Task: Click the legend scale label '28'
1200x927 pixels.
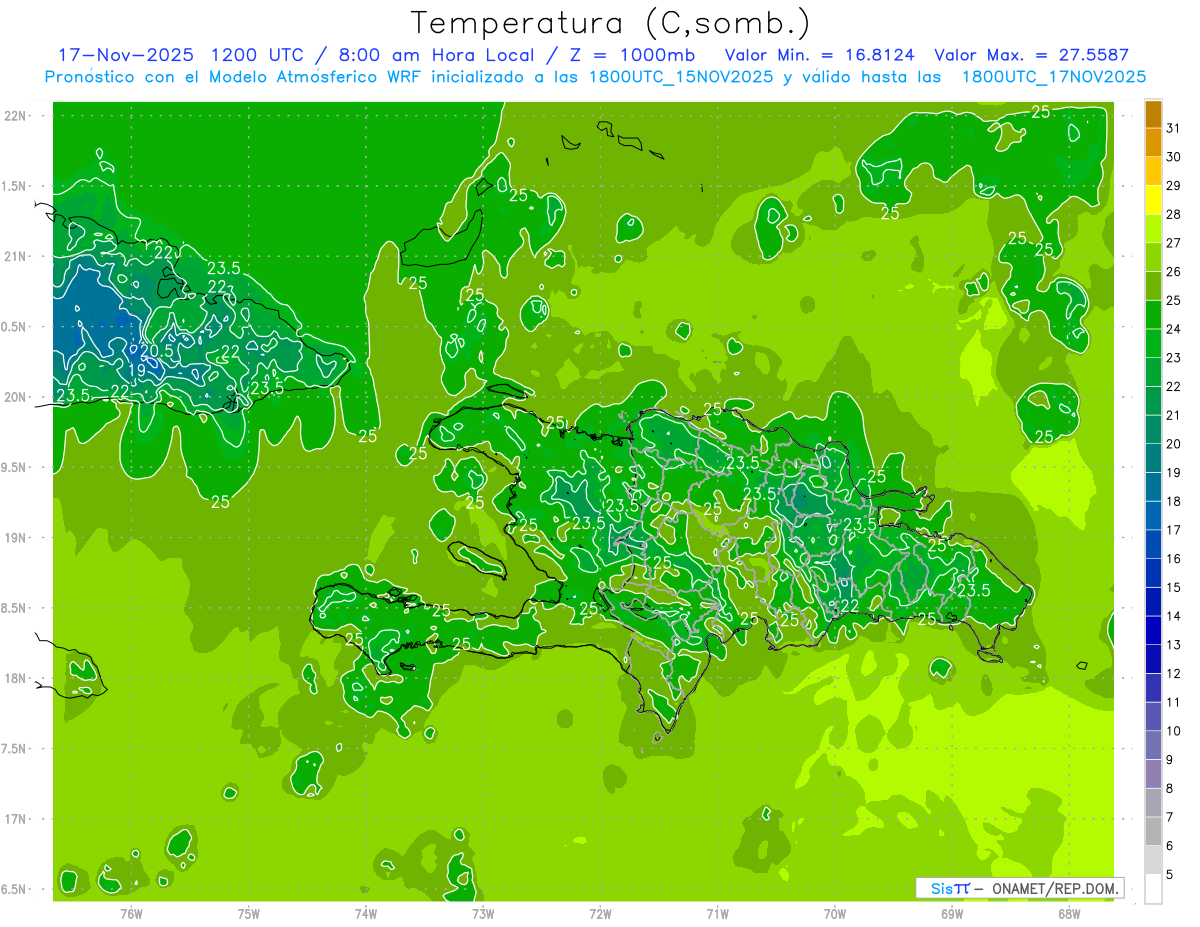Action: coord(1174,214)
